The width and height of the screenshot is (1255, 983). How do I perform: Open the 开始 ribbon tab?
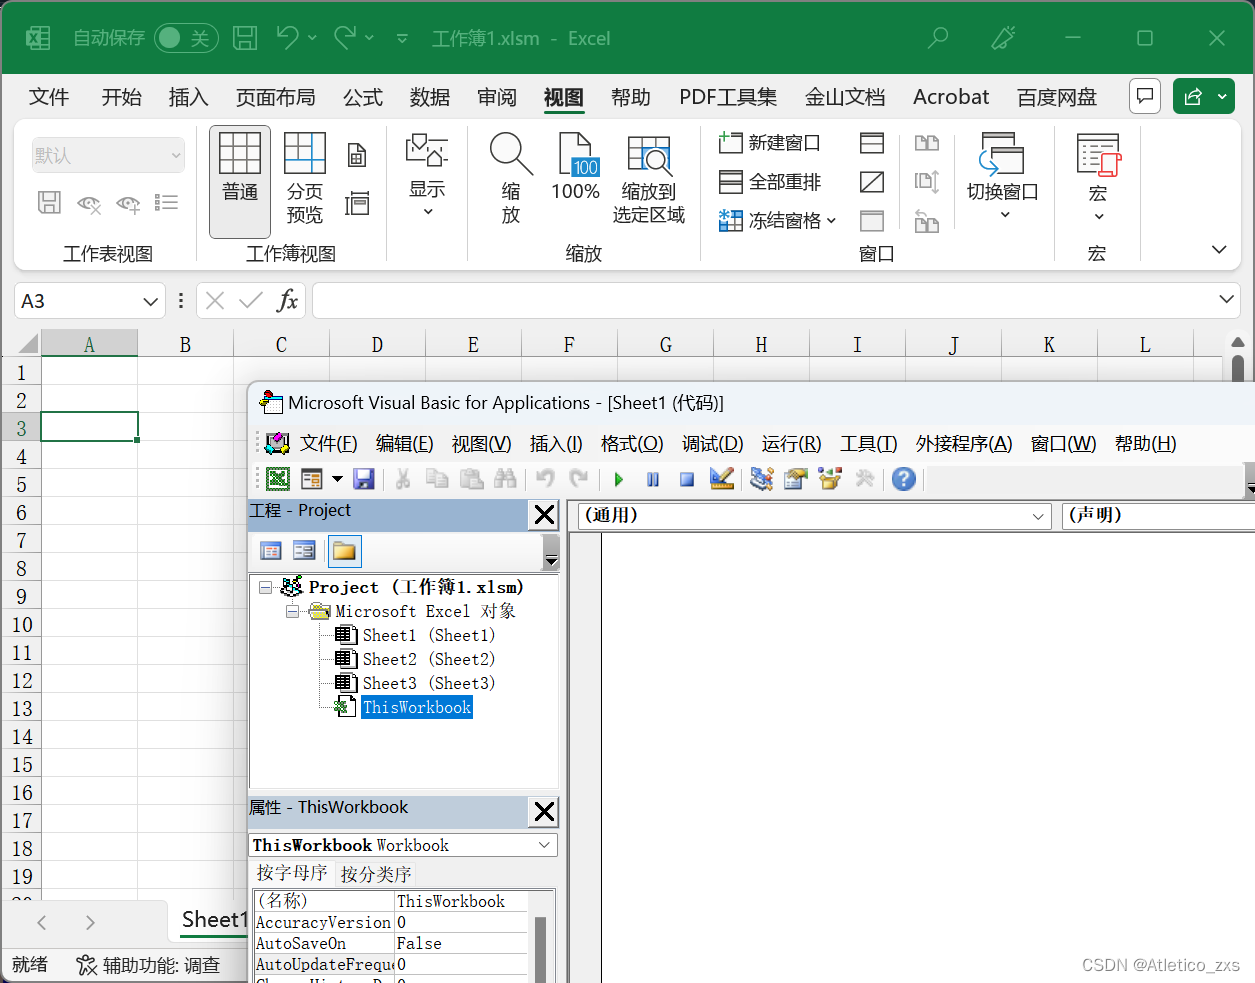tap(121, 97)
